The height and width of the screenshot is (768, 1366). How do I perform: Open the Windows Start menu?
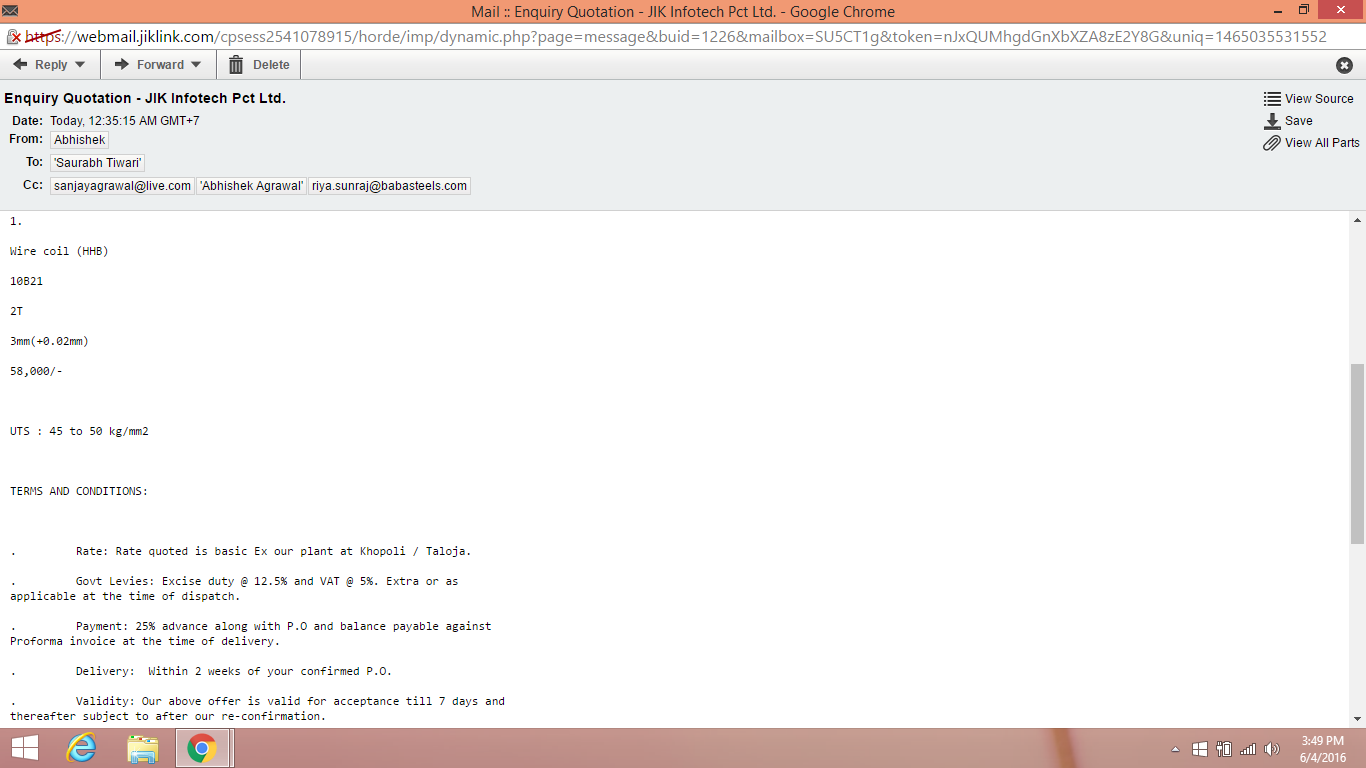point(24,748)
